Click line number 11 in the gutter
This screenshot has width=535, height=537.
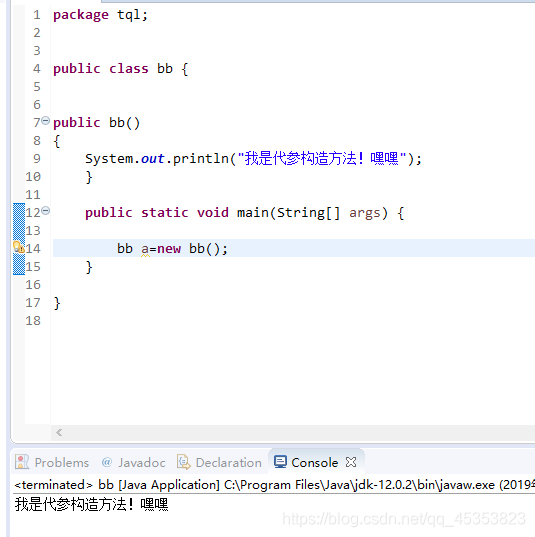tap(33, 195)
